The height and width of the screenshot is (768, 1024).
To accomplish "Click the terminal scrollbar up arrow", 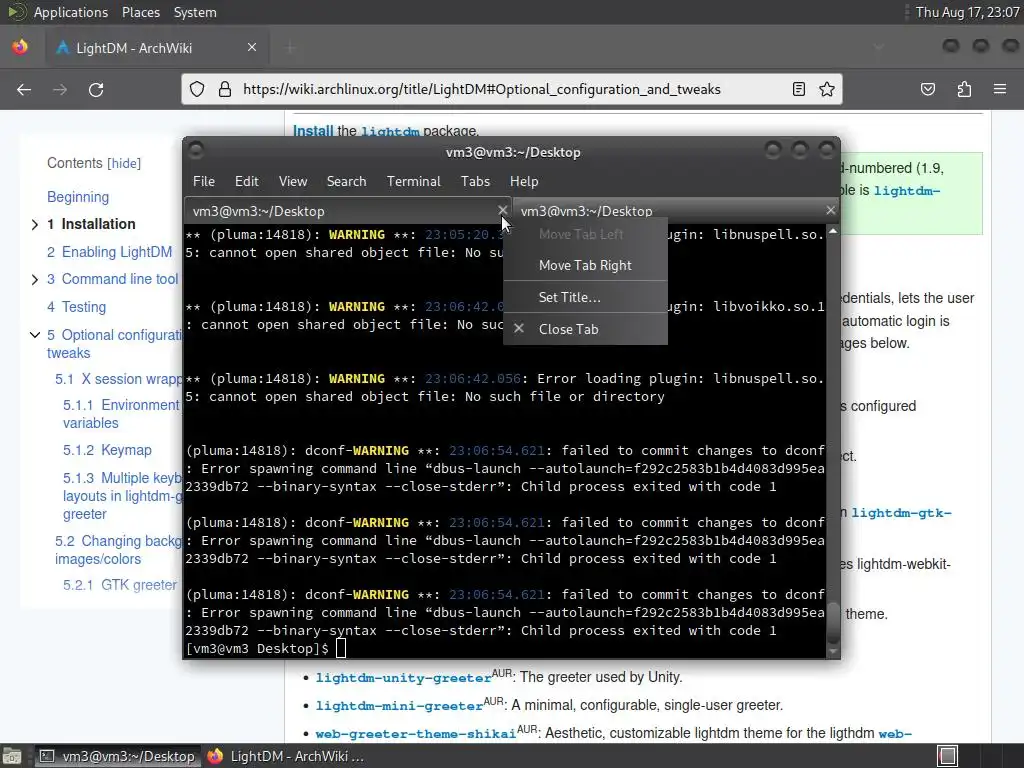I will pyautogui.click(x=833, y=231).
